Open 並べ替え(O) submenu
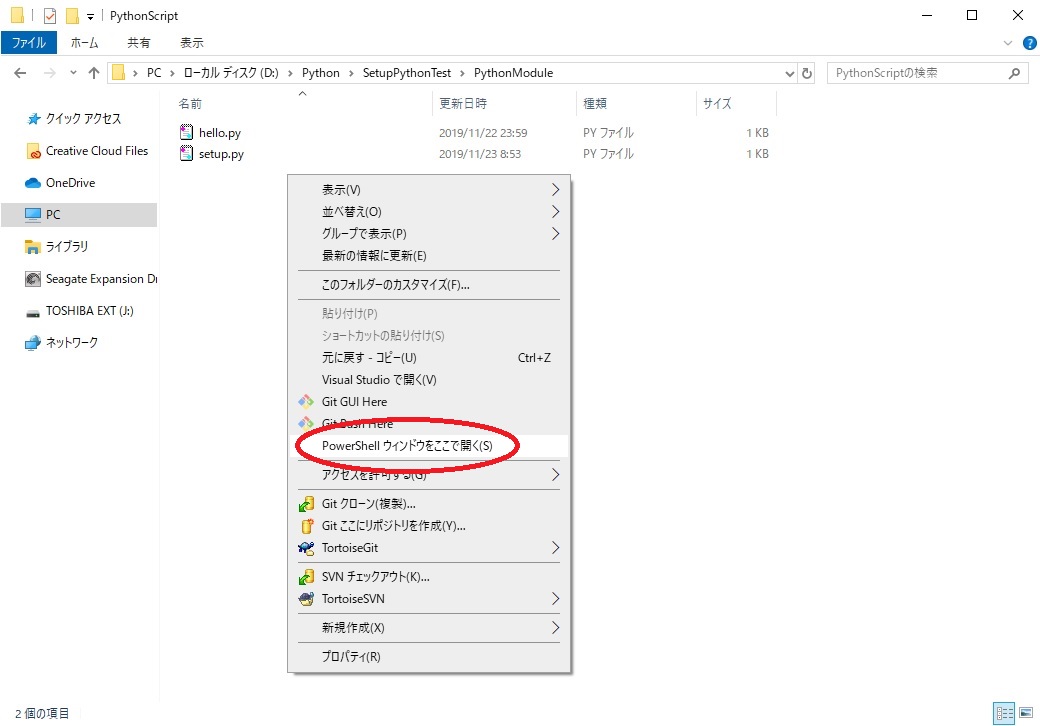The image size is (1040, 726). coord(429,212)
